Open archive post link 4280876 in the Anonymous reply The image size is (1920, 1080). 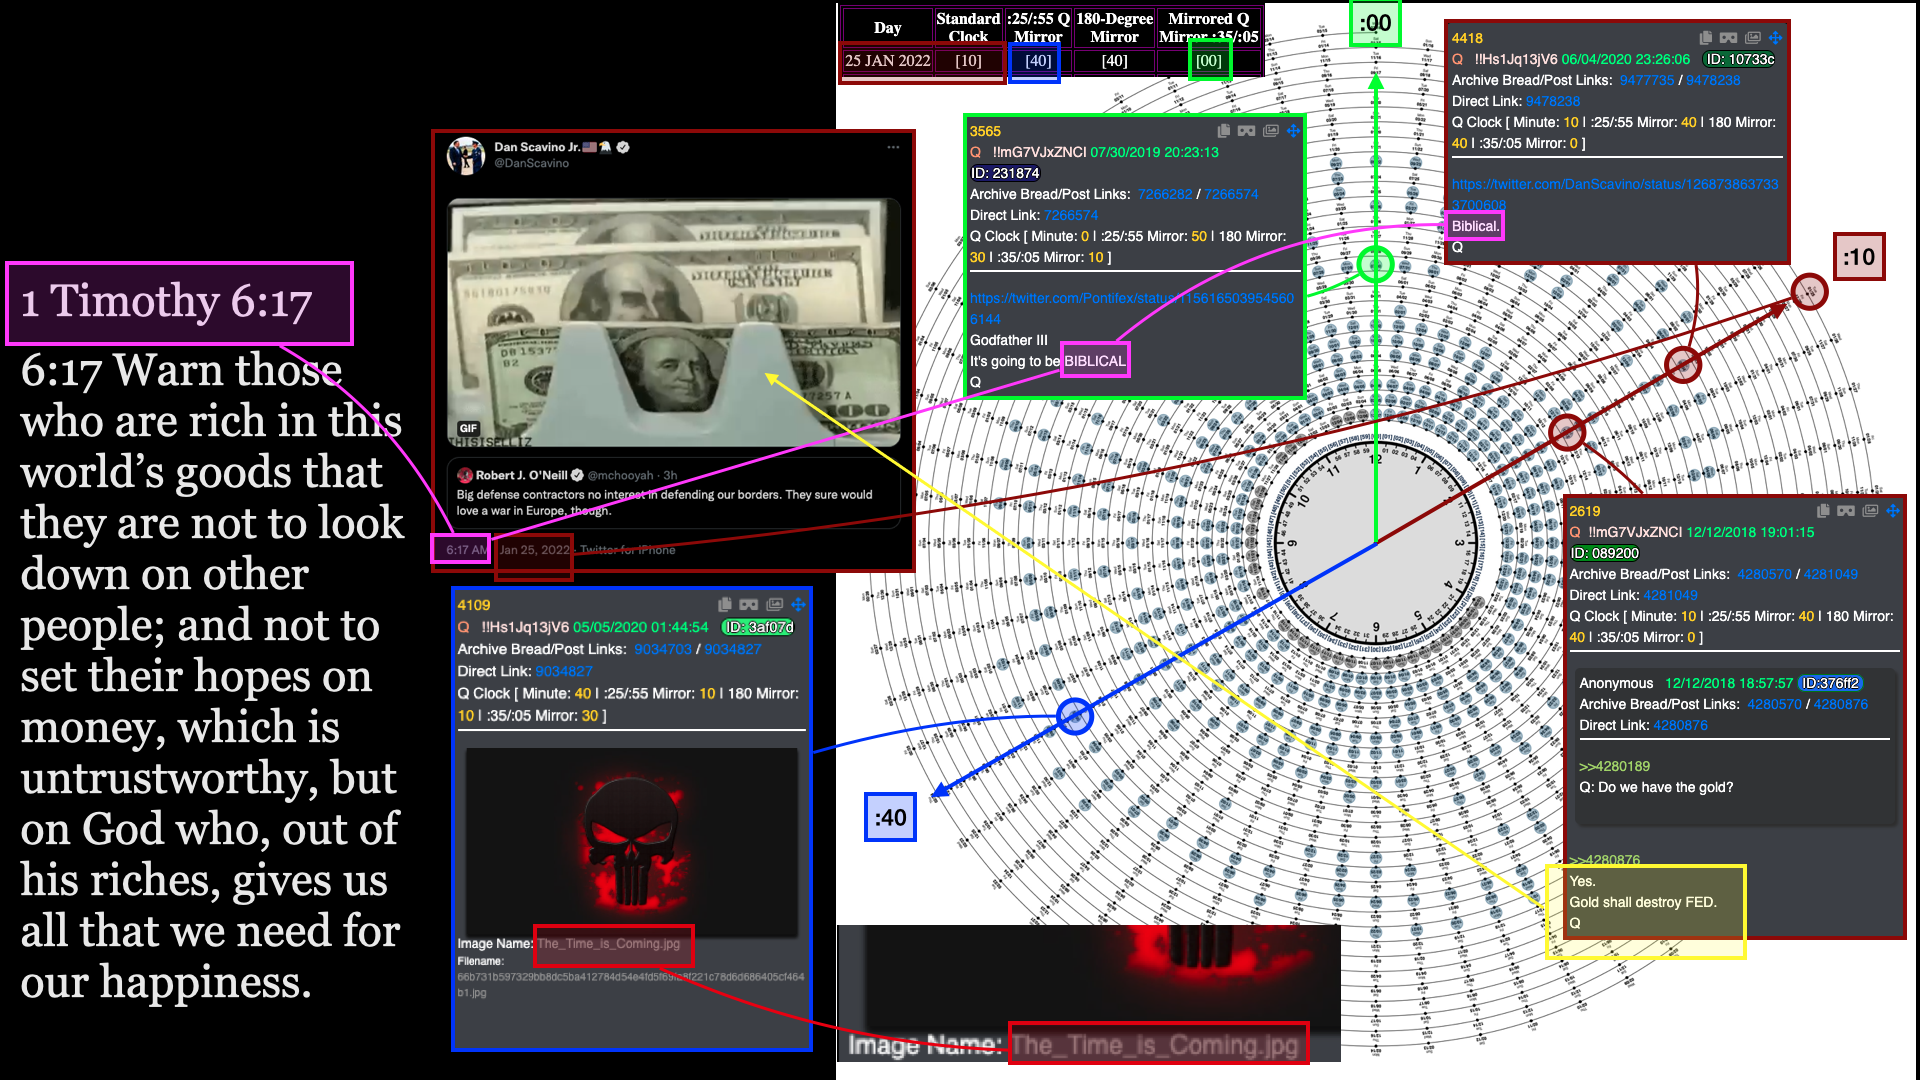pyautogui.click(x=1841, y=704)
